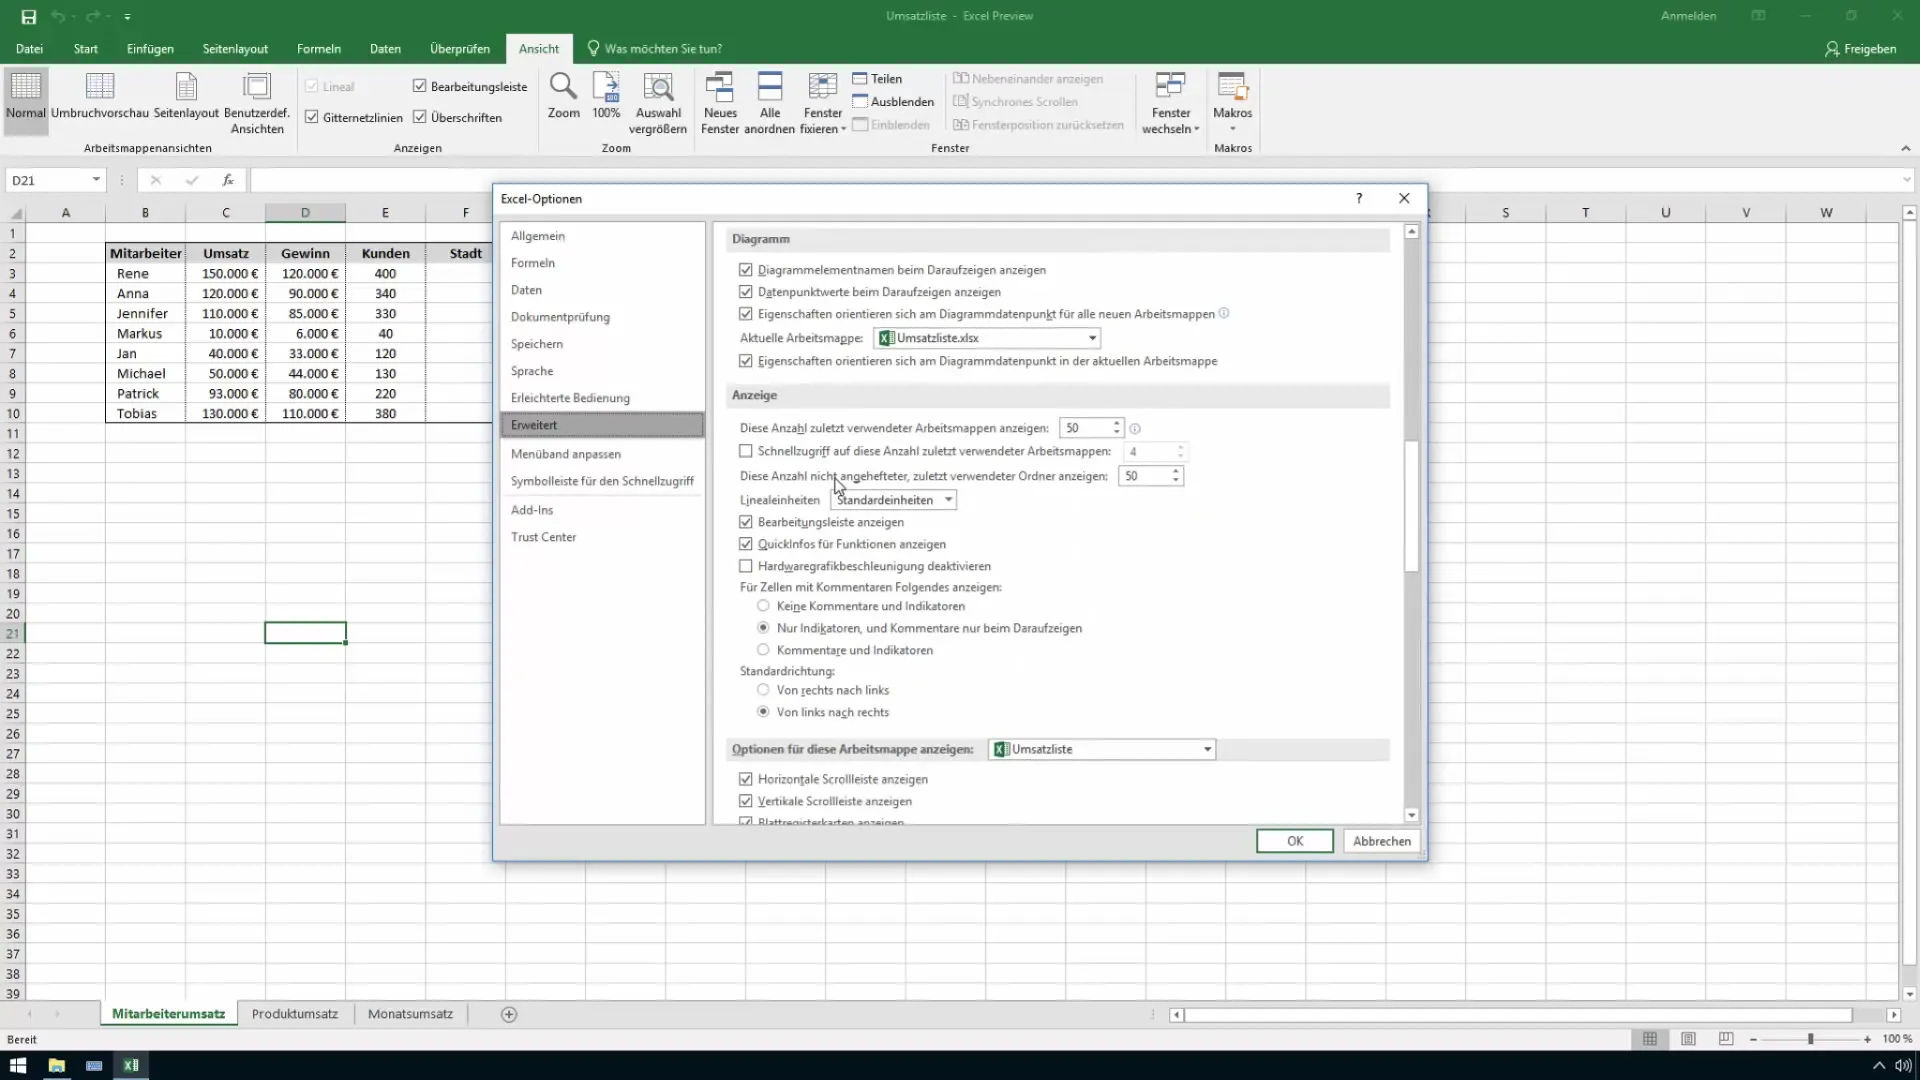Enable Hardwaregrafikbeschleunigung deaktivieren checkbox

click(x=746, y=566)
